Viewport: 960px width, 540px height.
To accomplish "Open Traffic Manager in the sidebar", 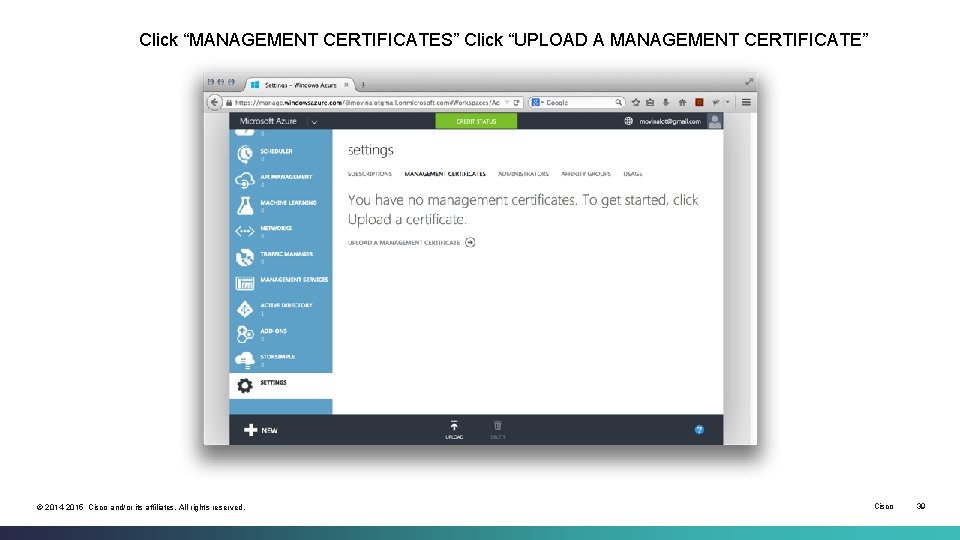I will pyautogui.click(x=280, y=257).
